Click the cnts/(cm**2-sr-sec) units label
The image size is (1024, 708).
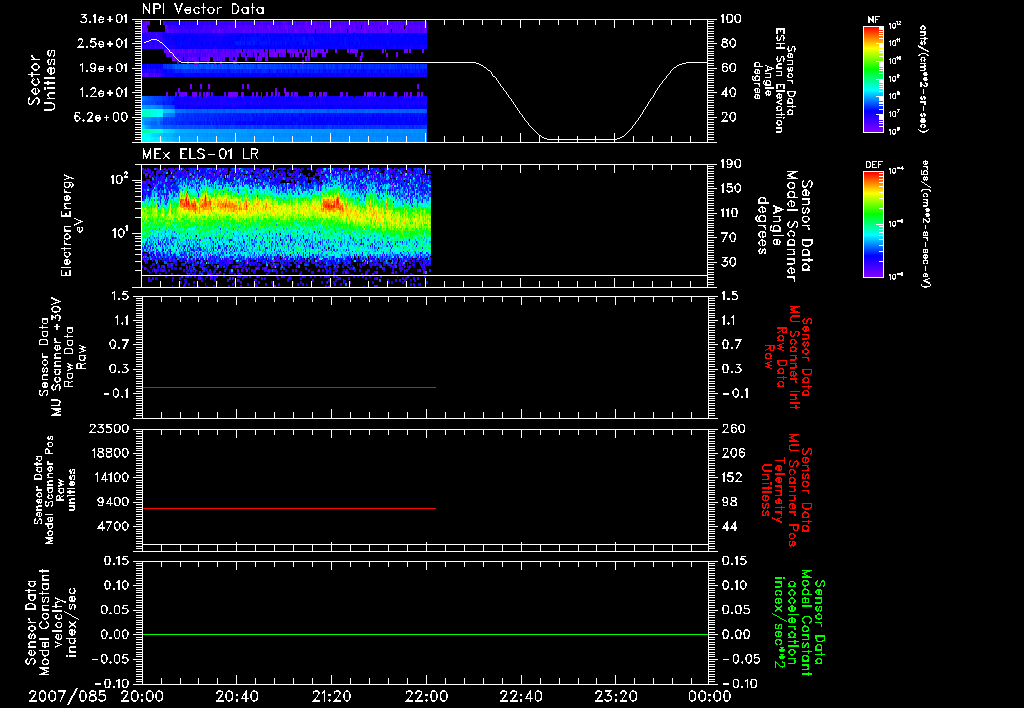click(x=923, y=78)
